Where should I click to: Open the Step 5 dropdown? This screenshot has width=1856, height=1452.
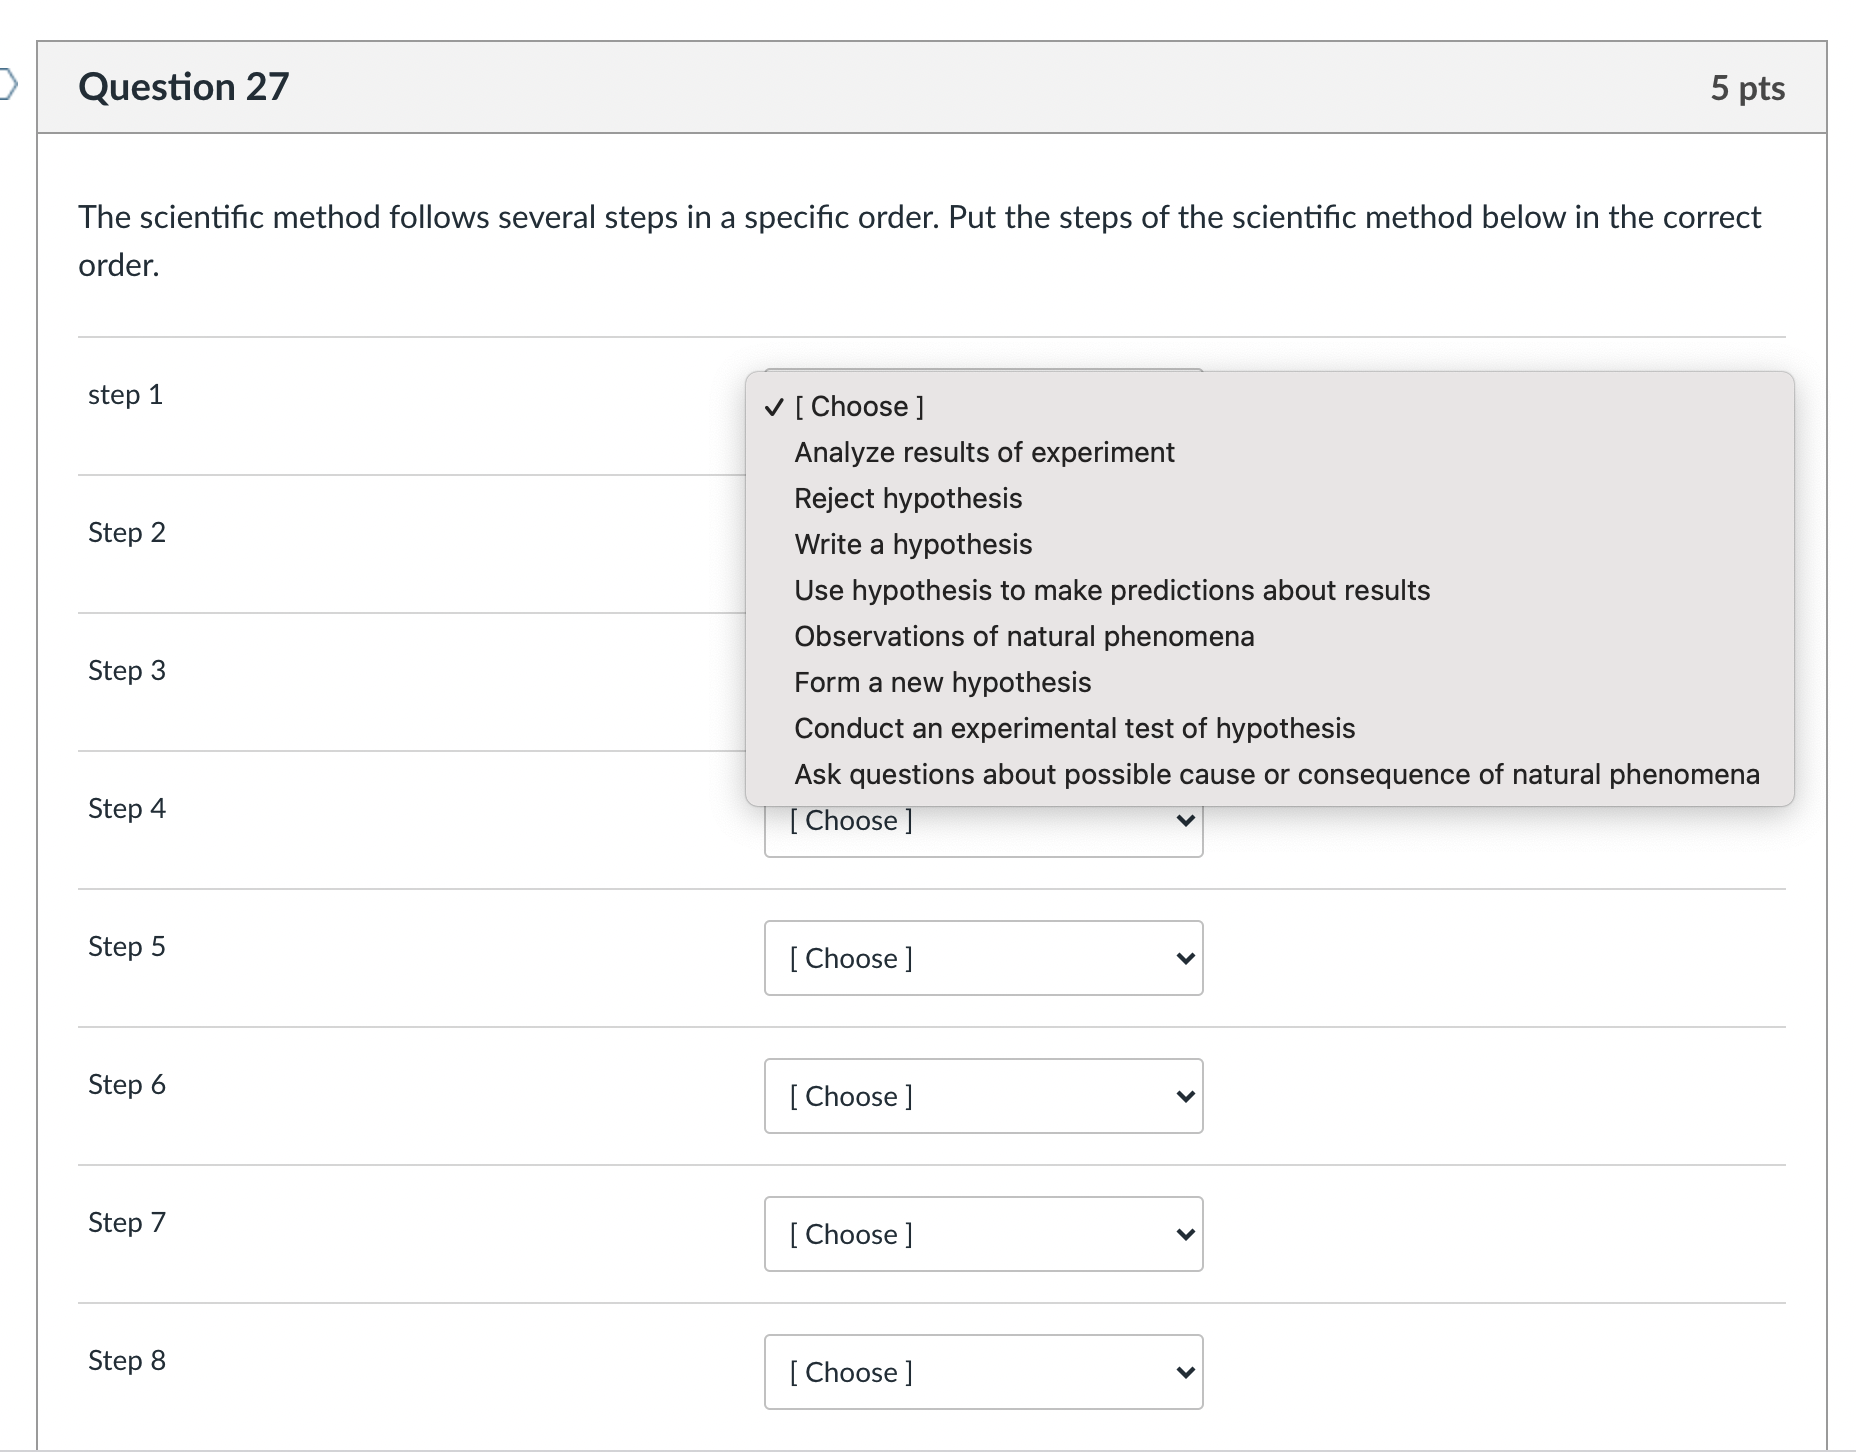click(983, 957)
